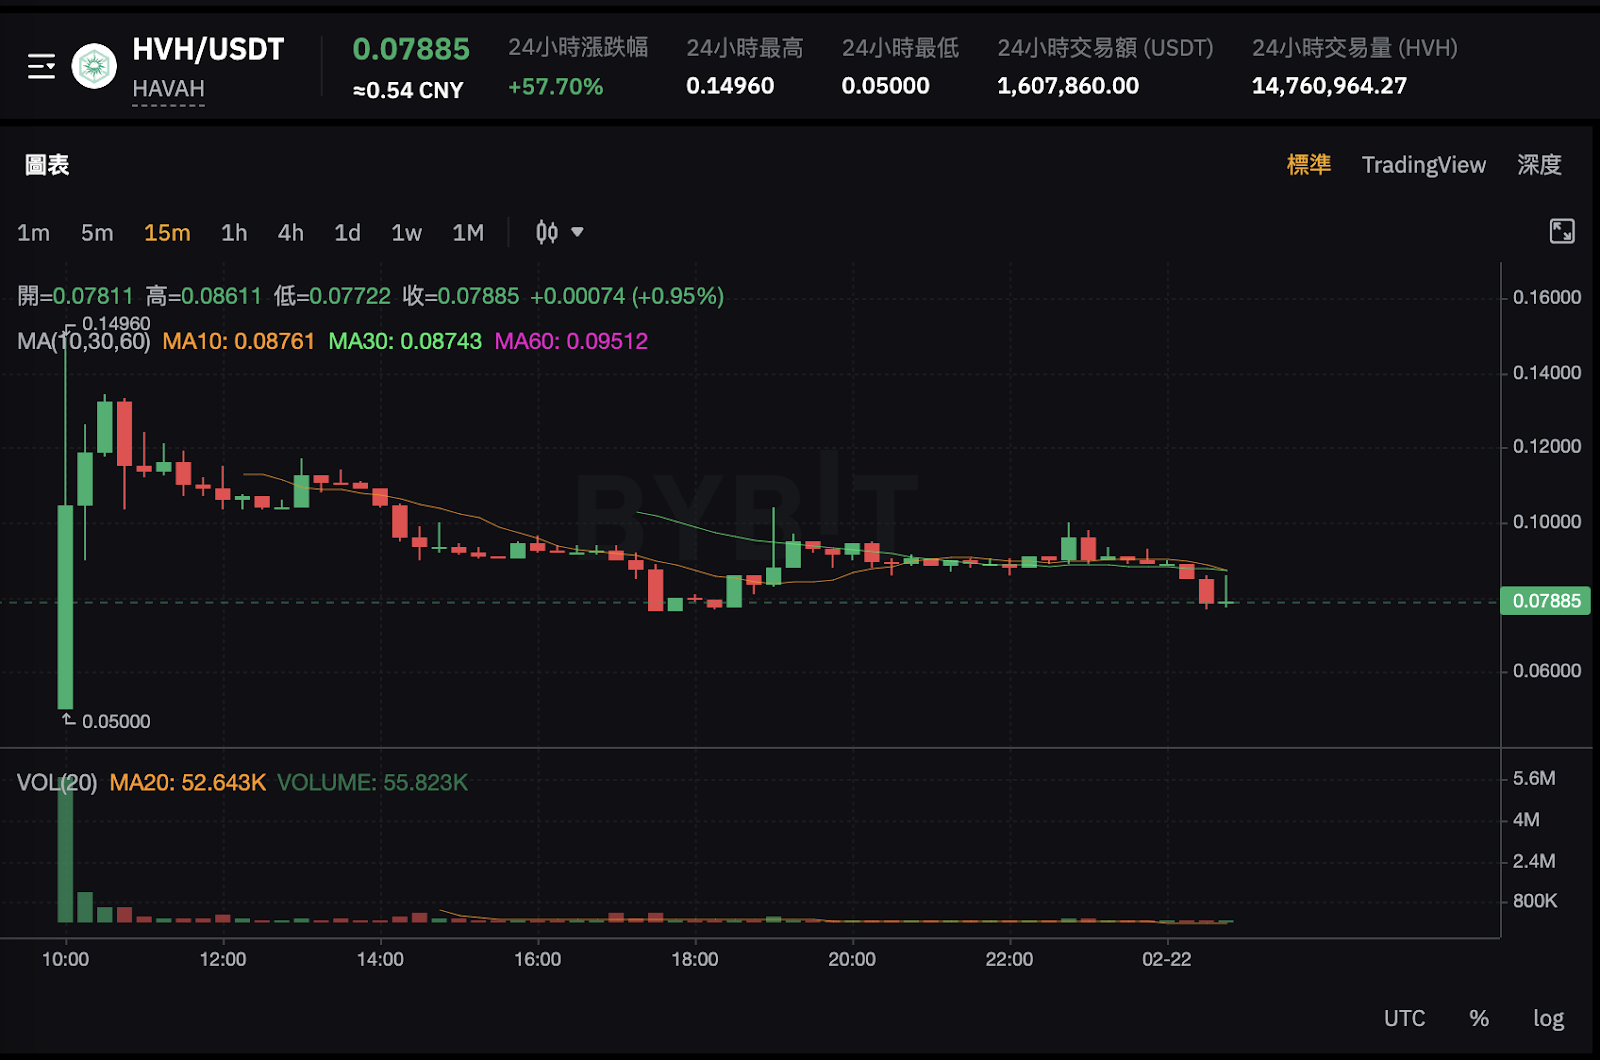This screenshot has width=1600, height=1060.
Task: Click the VOL(20) indicator label
Action: click(57, 782)
